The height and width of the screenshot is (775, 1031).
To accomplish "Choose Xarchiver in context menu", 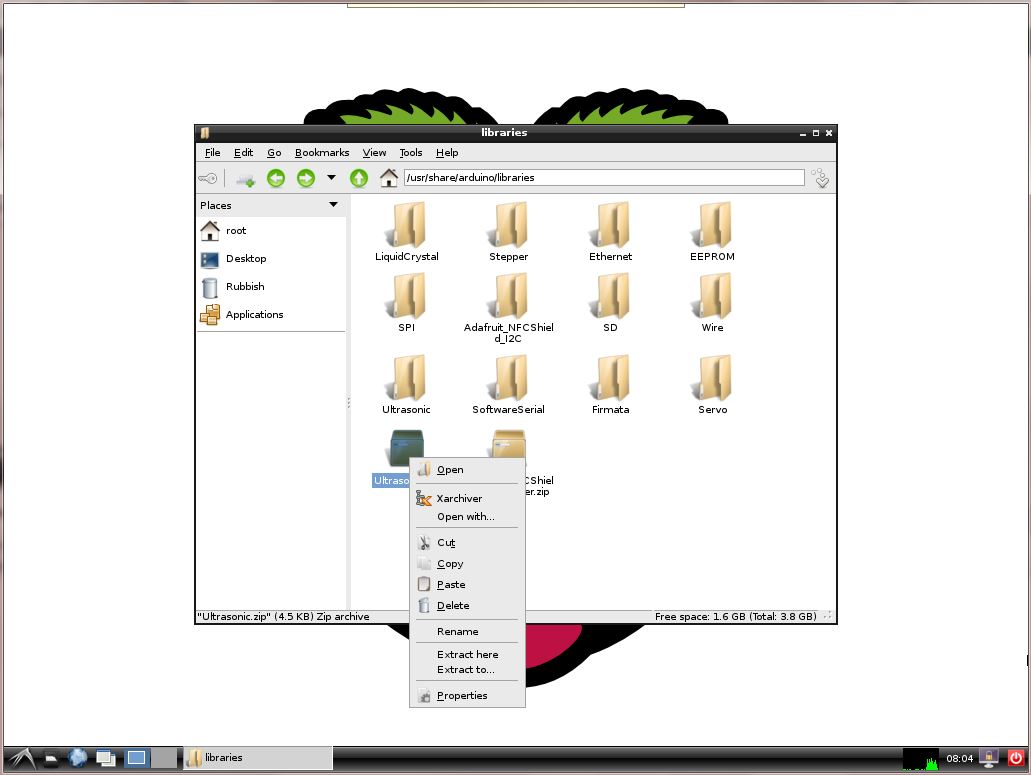I will coord(467,498).
